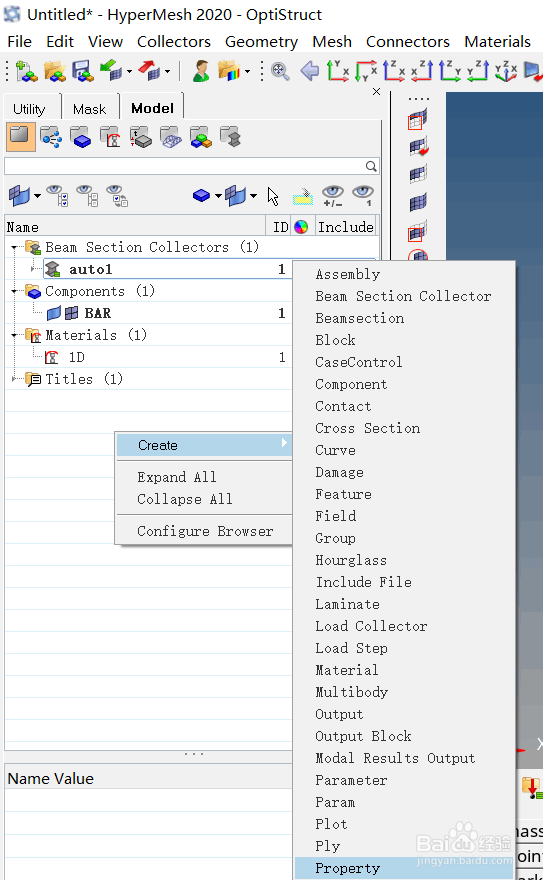The image size is (543, 880).
Task: Click the mesh icon with red check arrow
Action: click(418, 146)
